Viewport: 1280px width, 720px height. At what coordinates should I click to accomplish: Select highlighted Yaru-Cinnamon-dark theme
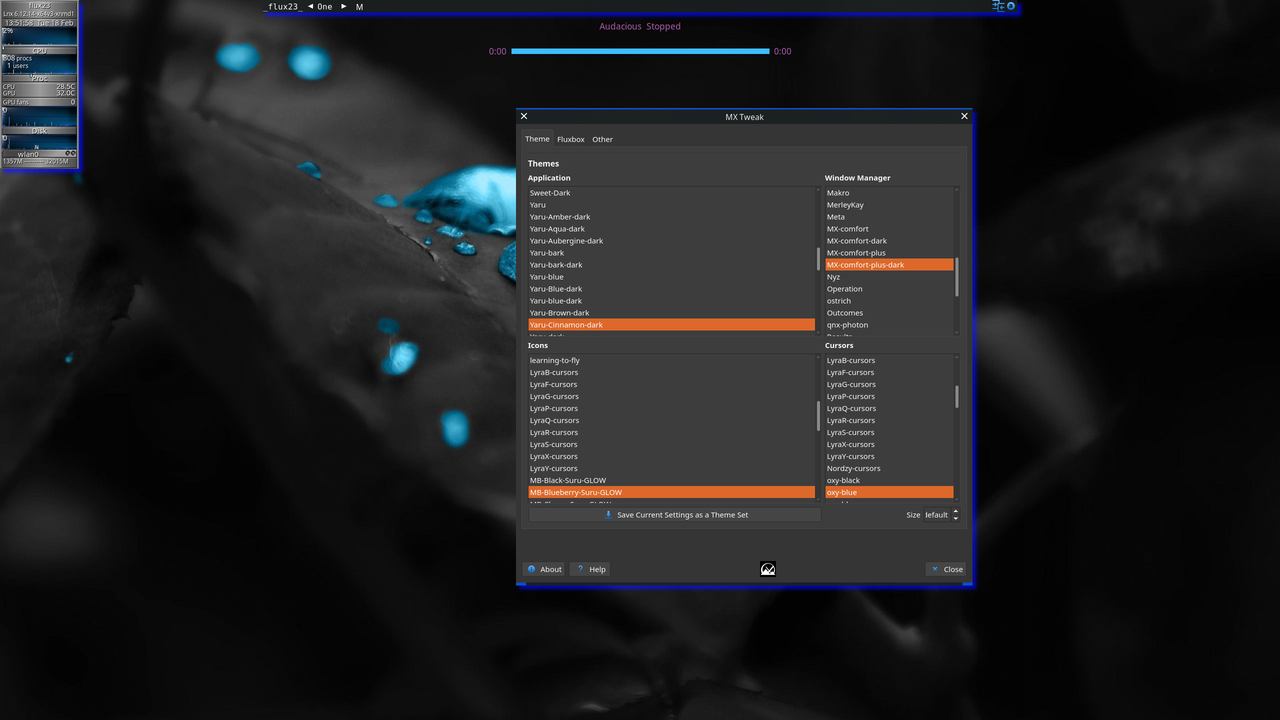[671, 325]
